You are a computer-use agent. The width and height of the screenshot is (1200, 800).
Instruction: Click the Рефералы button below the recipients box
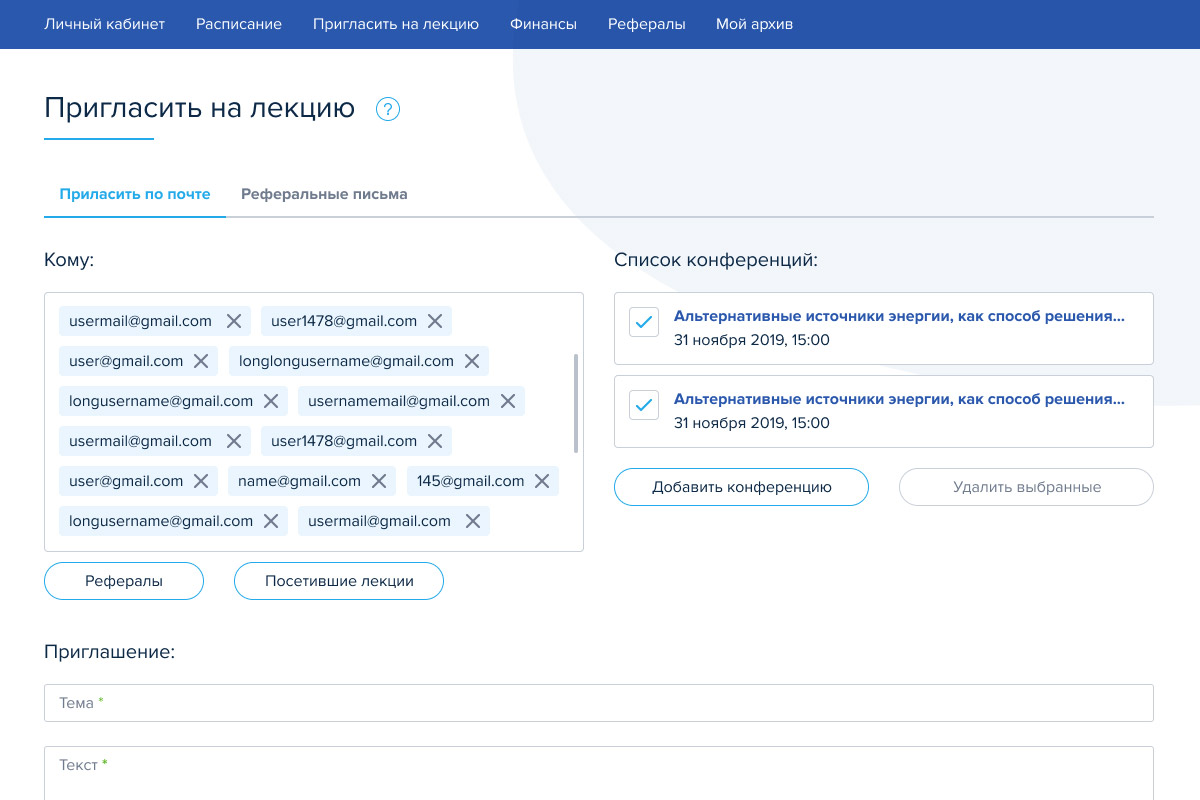[x=124, y=581]
